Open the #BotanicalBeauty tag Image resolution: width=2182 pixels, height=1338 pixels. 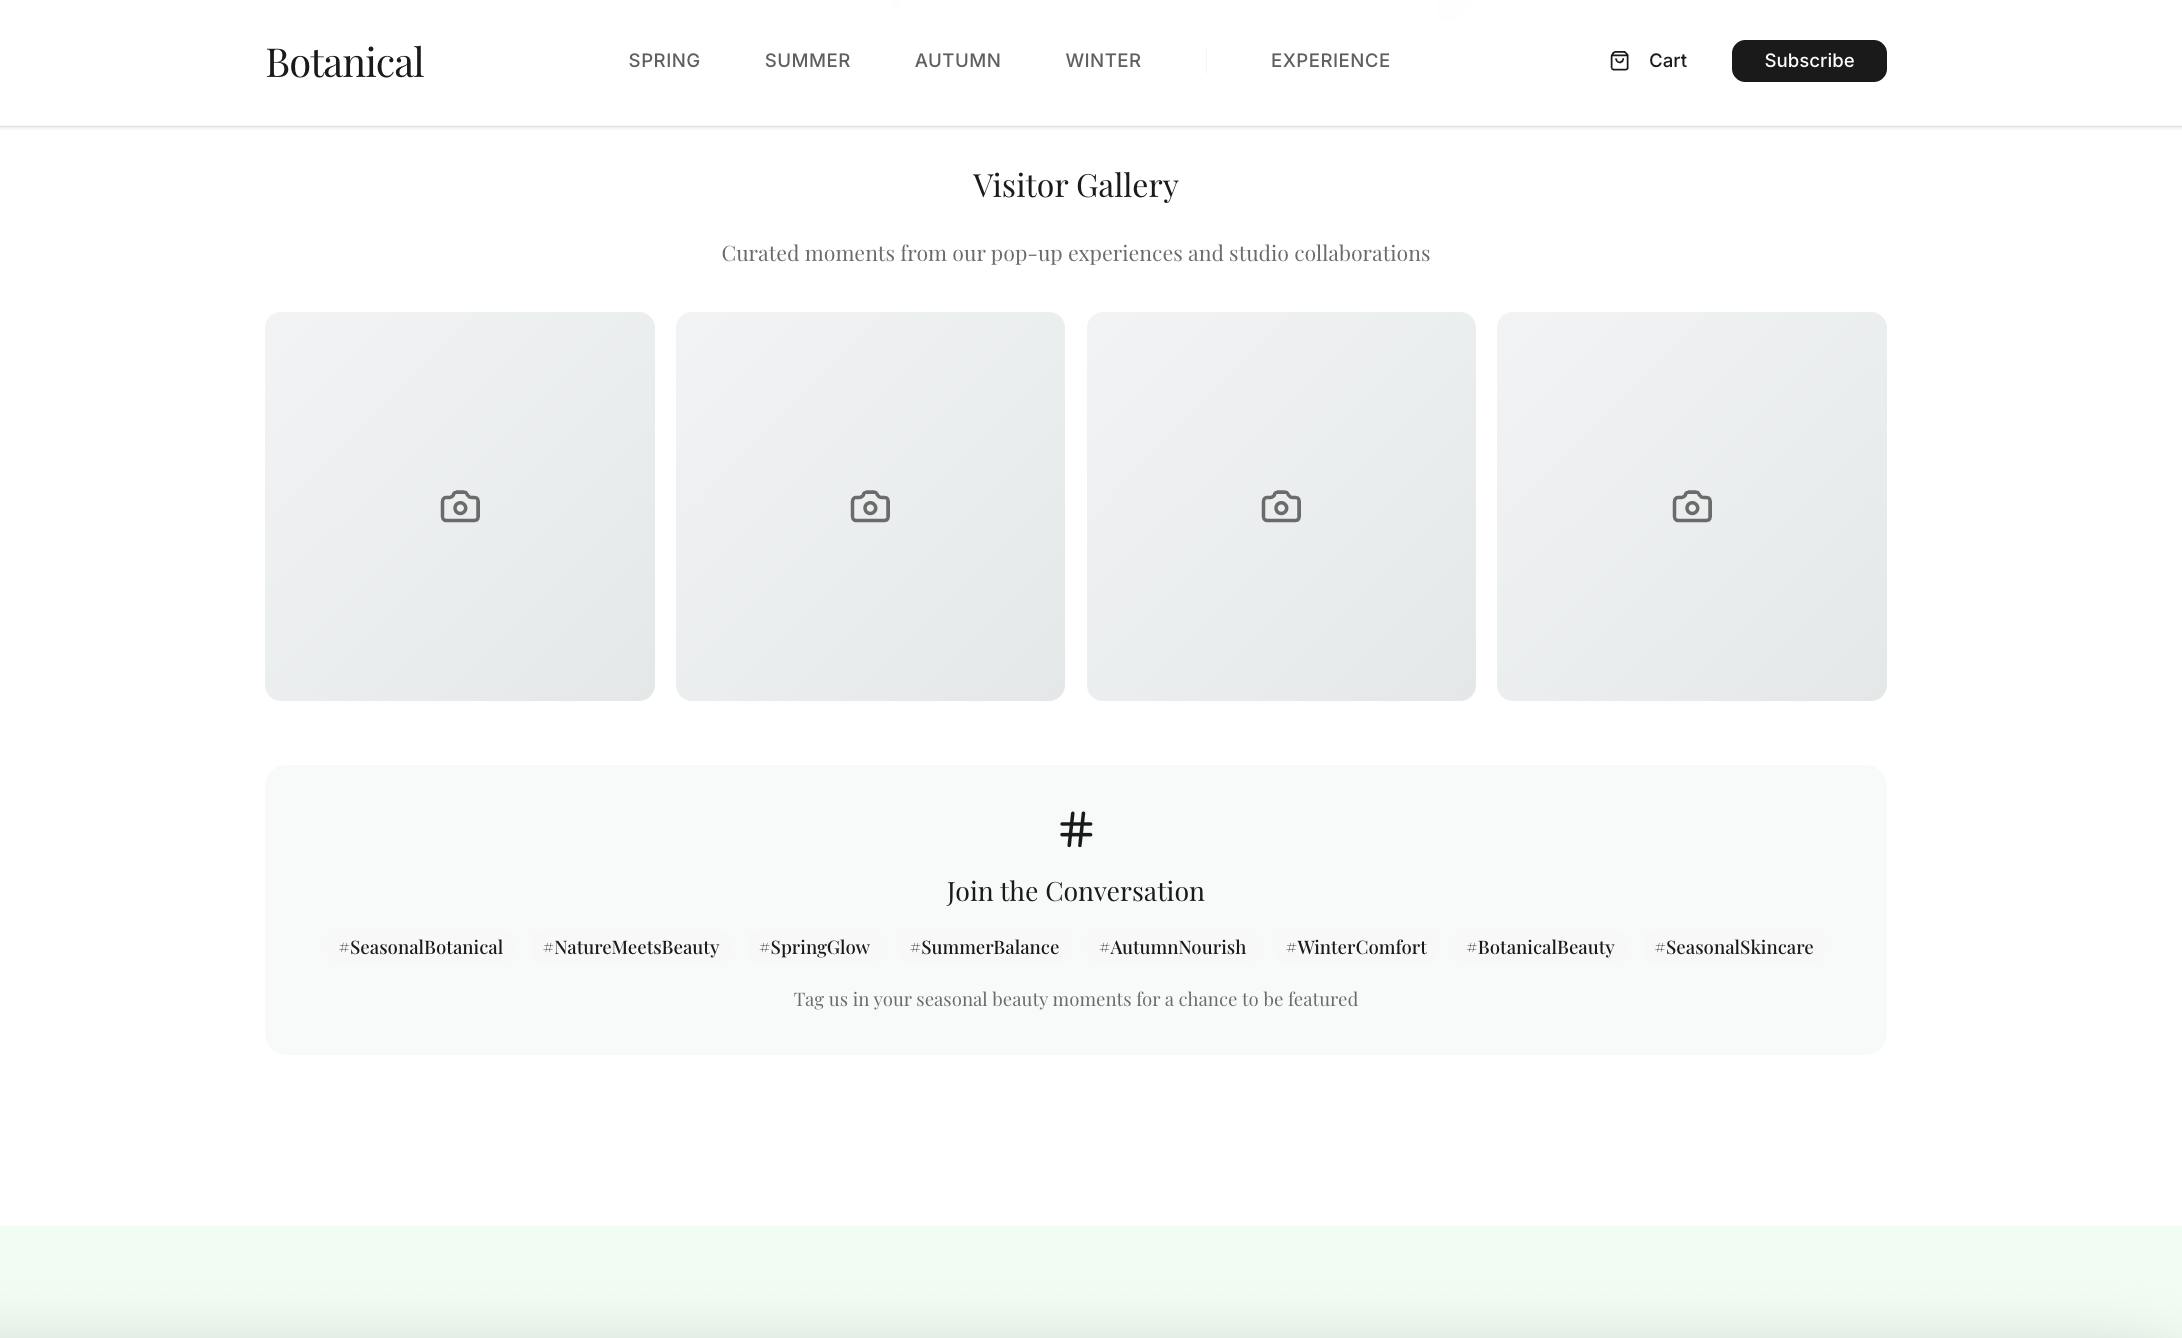(x=1541, y=947)
